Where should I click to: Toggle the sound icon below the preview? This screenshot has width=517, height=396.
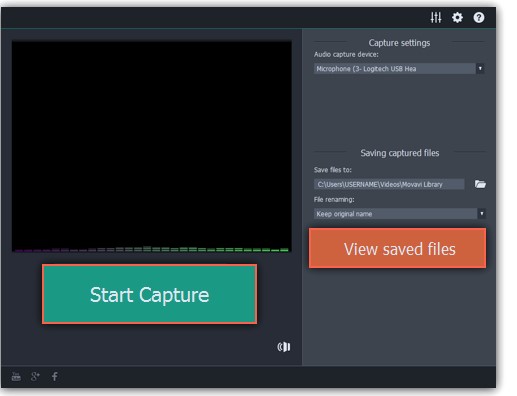coord(284,347)
